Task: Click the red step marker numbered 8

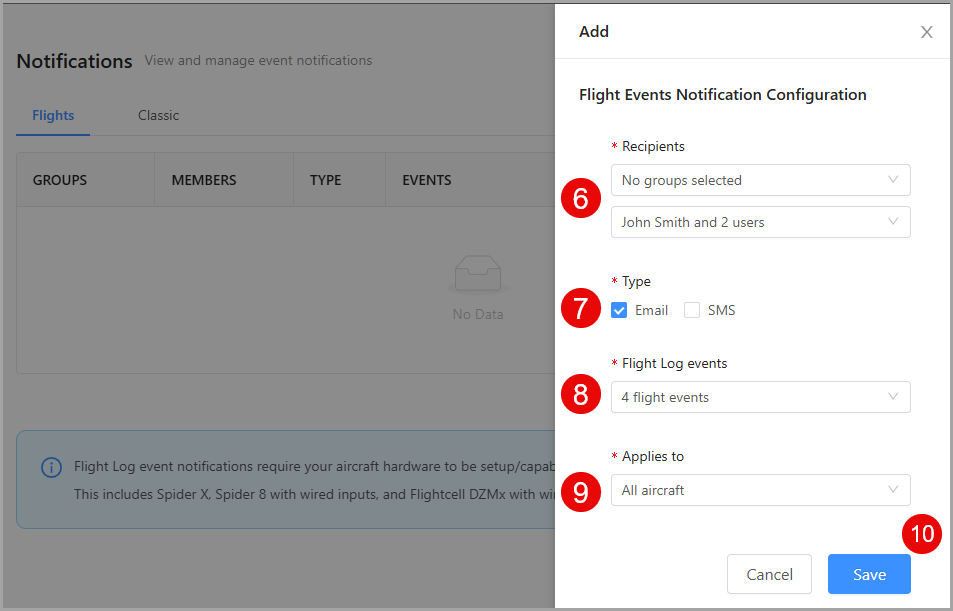Action: (581, 396)
